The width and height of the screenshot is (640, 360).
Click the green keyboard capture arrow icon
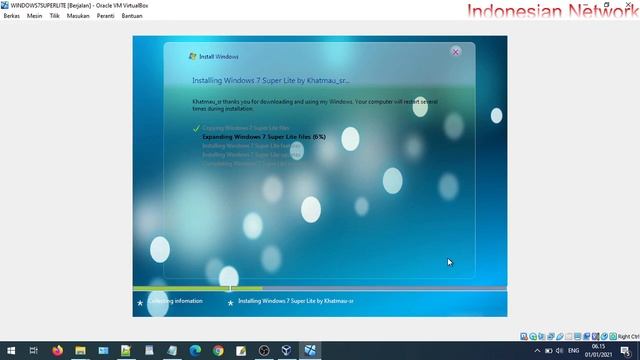point(613,336)
